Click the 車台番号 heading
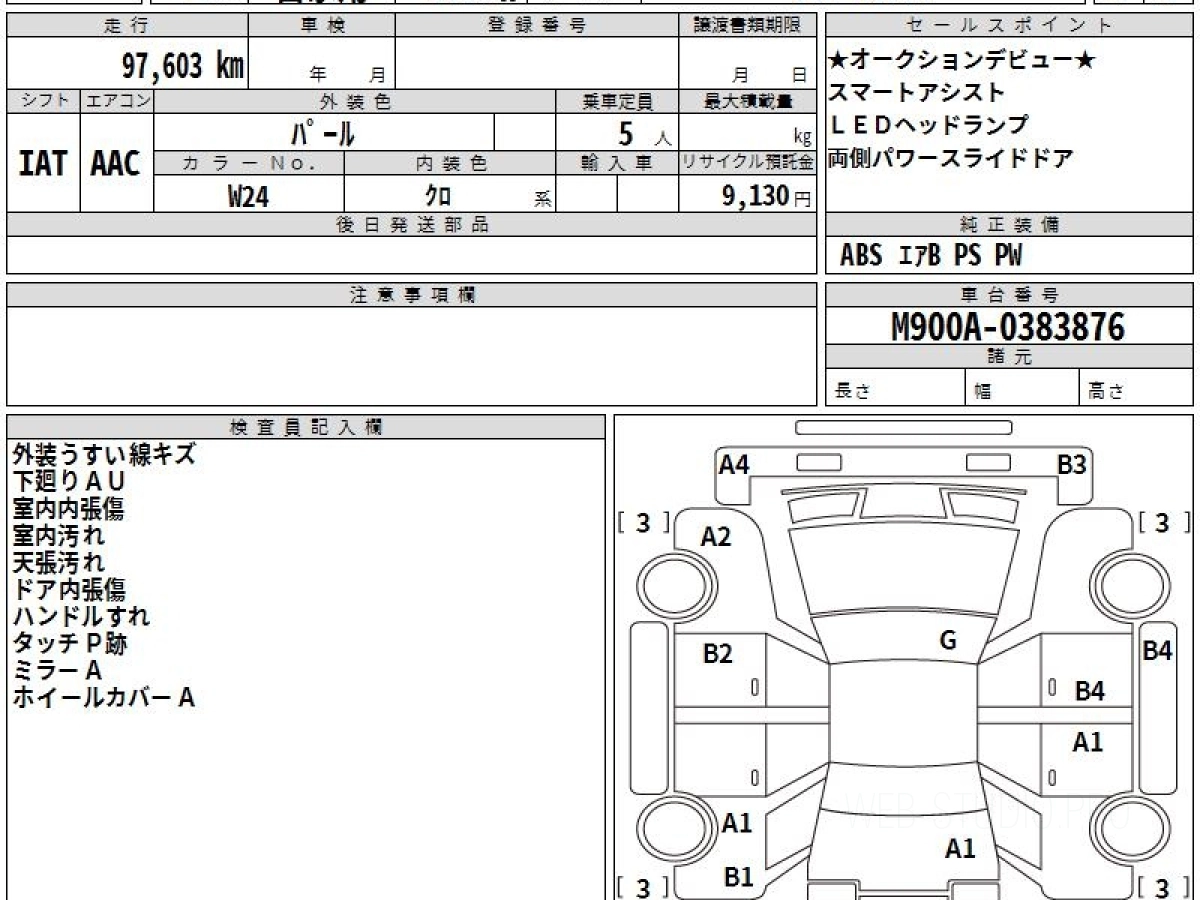Image resolution: width=1200 pixels, height=900 pixels. pyautogui.click(x=1009, y=295)
